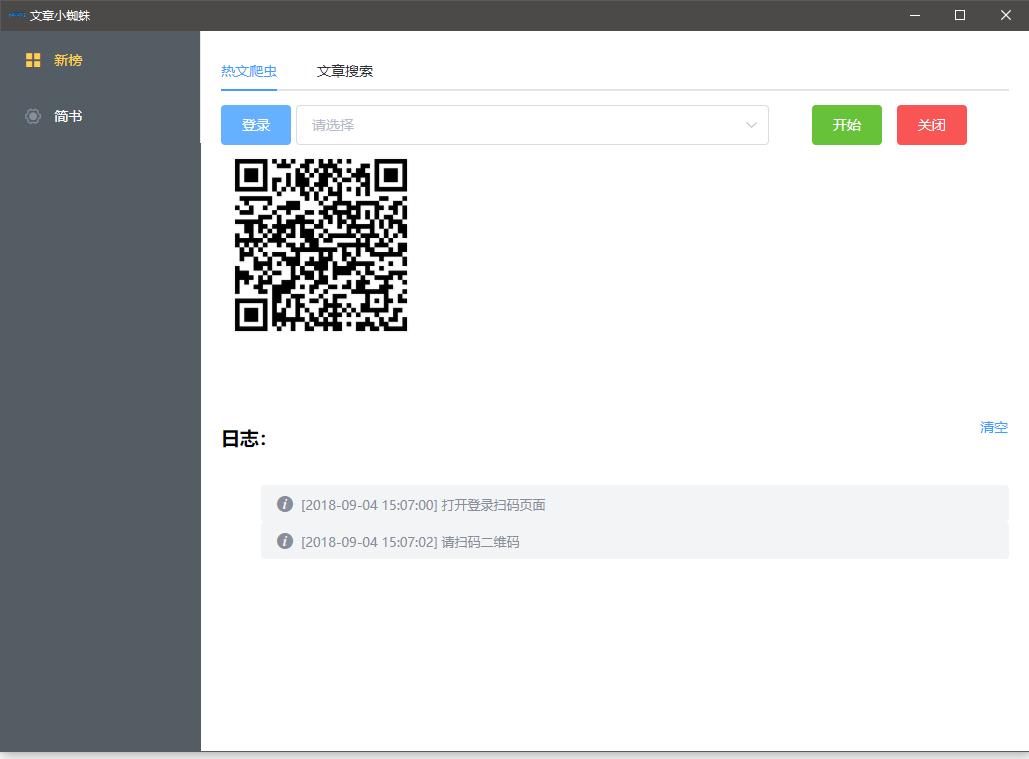Click the 日志 heading label
This screenshot has height=759, width=1029.
pos(243,438)
